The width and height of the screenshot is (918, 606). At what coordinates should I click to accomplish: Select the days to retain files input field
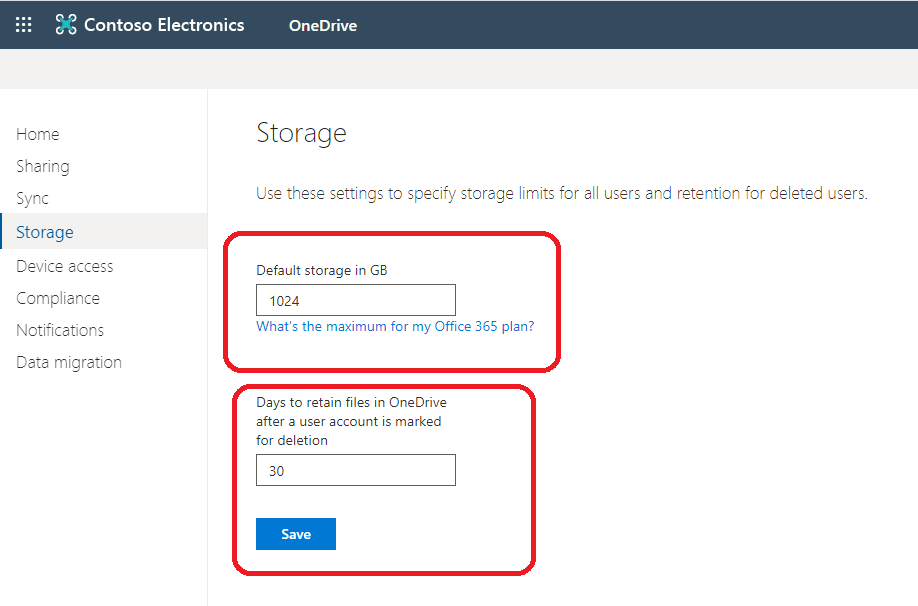355,469
